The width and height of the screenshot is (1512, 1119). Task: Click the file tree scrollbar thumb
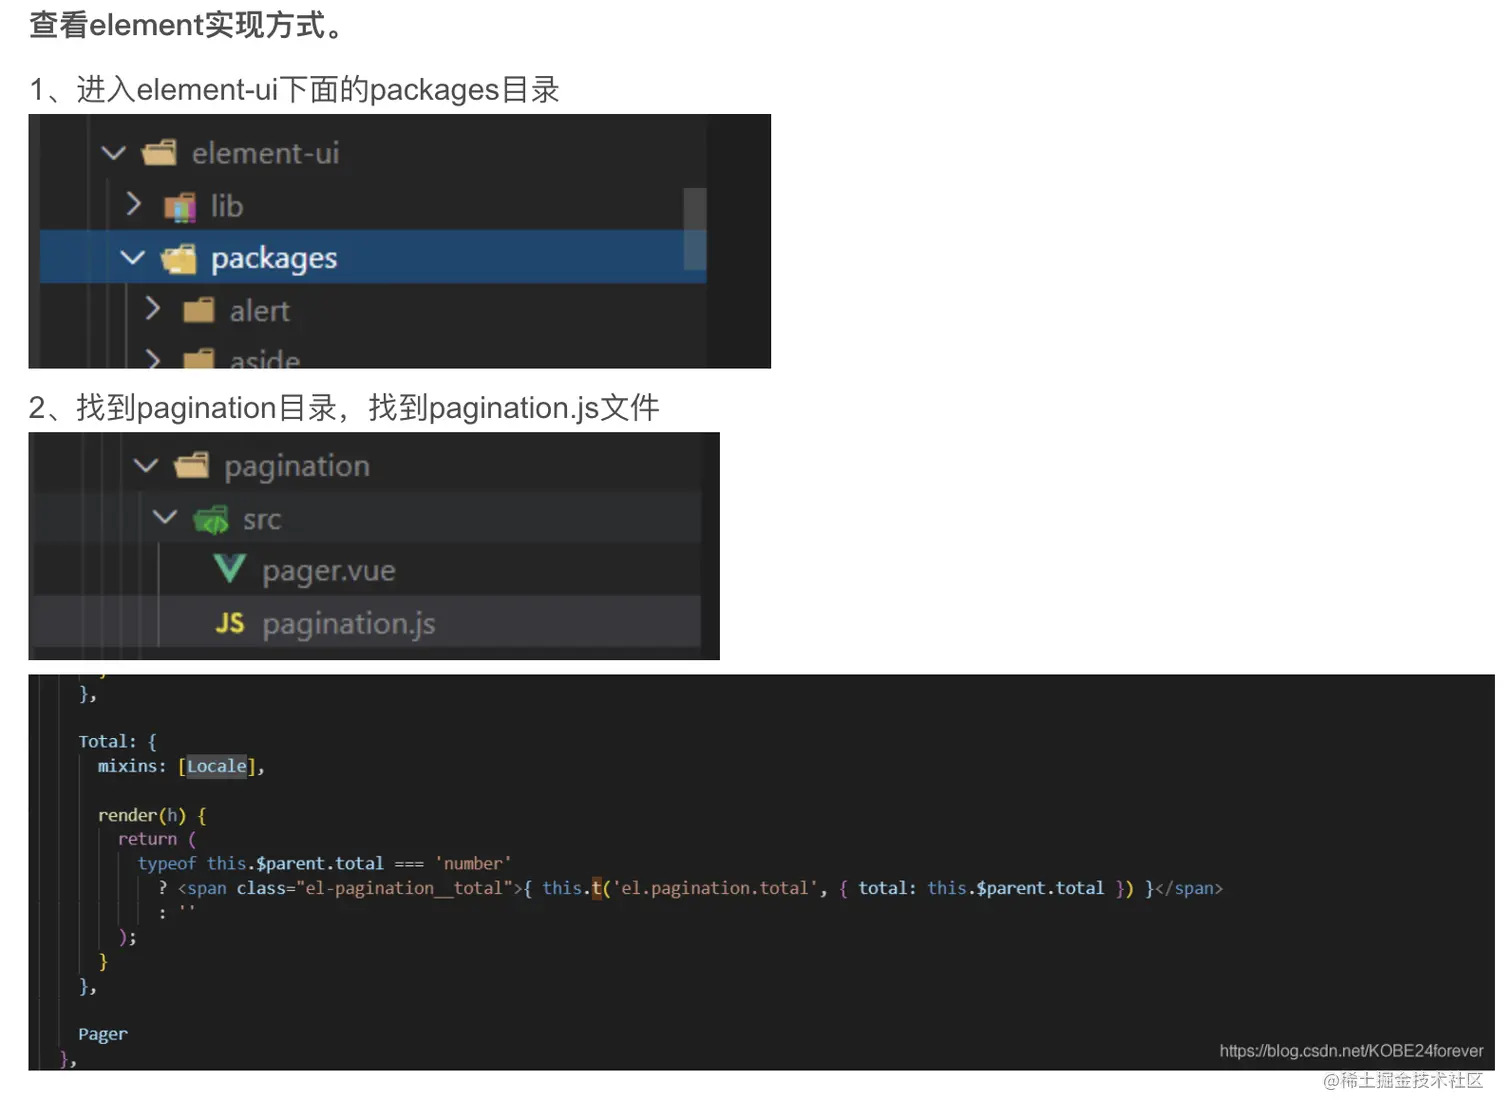[695, 229]
